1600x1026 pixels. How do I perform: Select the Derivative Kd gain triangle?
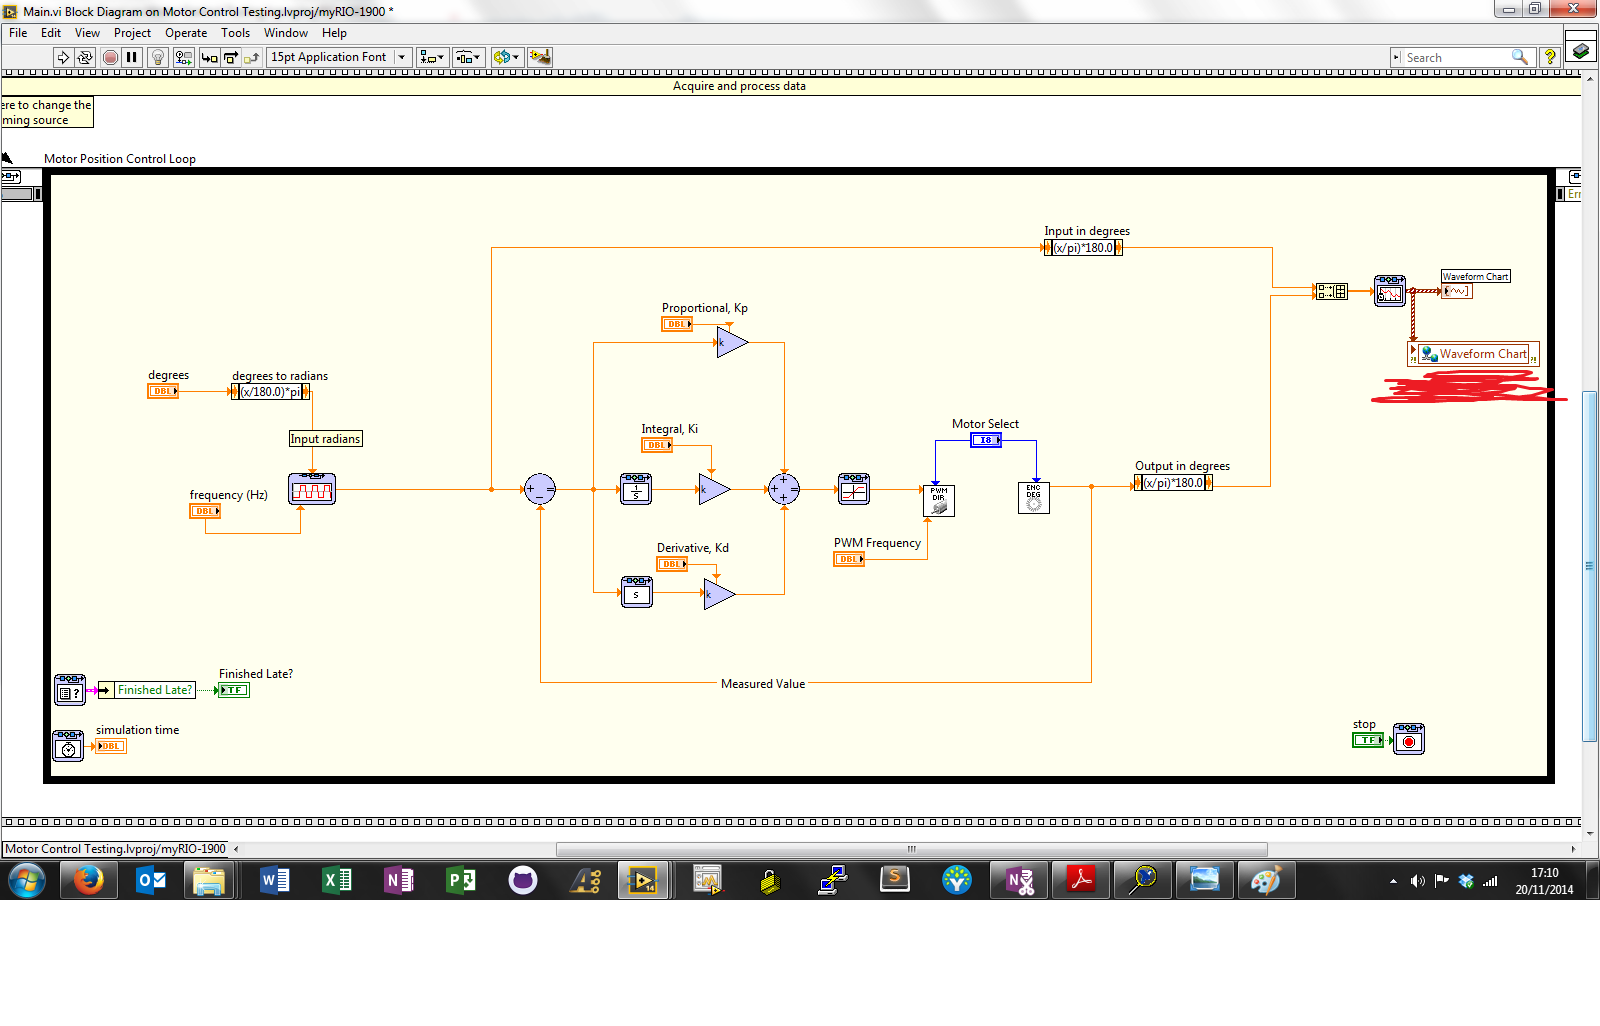tap(718, 594)
